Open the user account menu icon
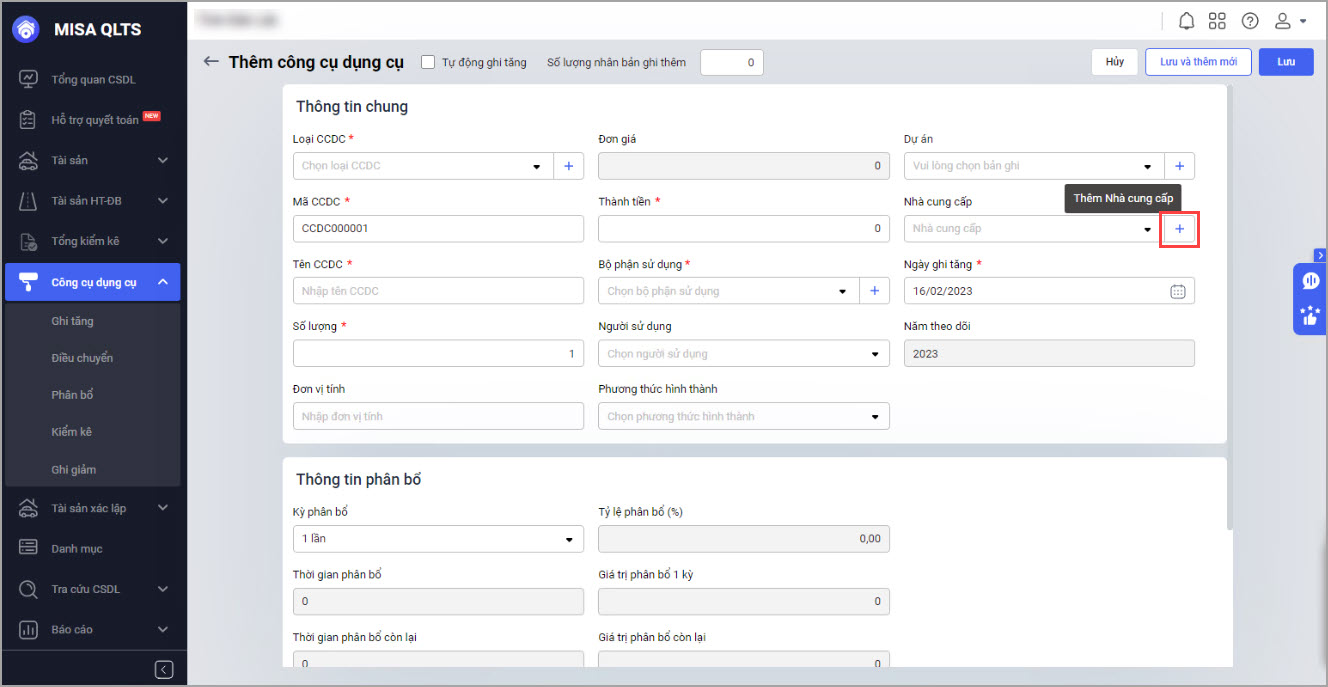This screenshot has height=687, width=1328. (1289, 21)
